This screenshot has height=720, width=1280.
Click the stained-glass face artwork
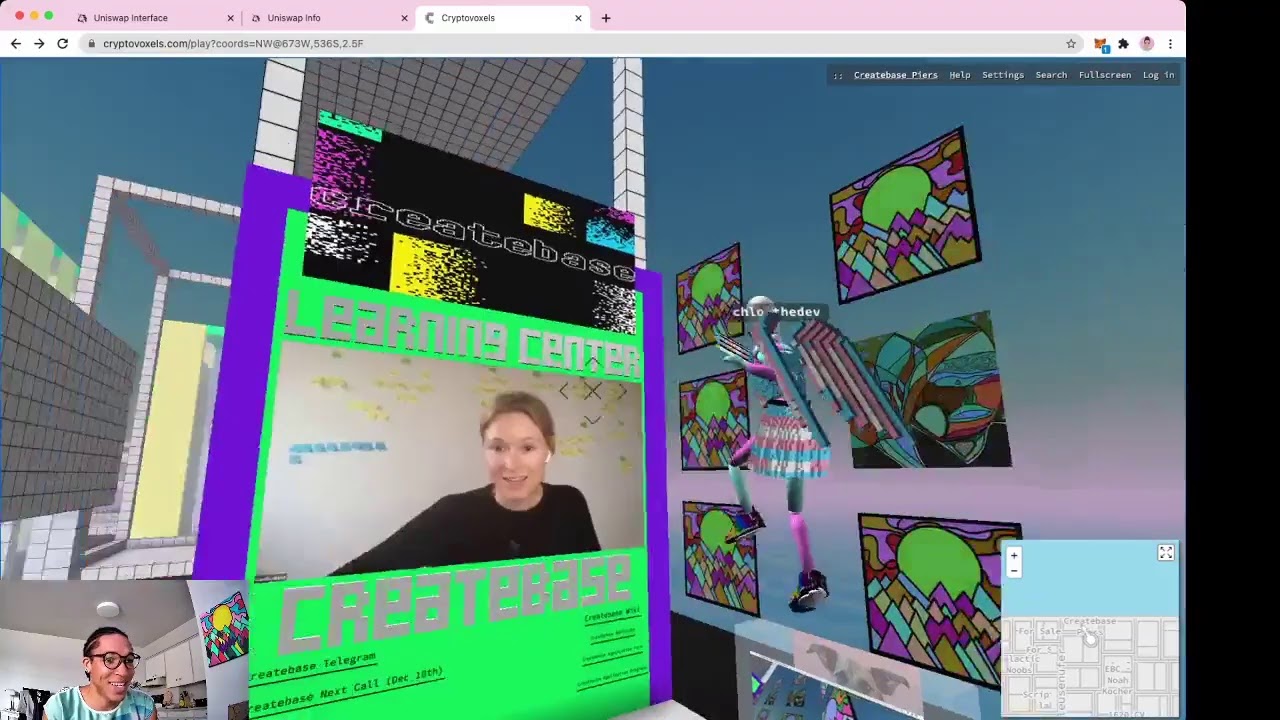tap(930, 392)
